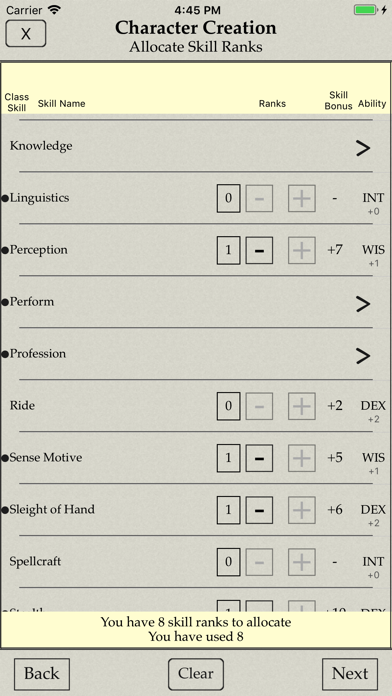The width and height of the screenshot is (392, 696).
Task: Expand the Knowledge skill chevron
Action: click(363, 148)
